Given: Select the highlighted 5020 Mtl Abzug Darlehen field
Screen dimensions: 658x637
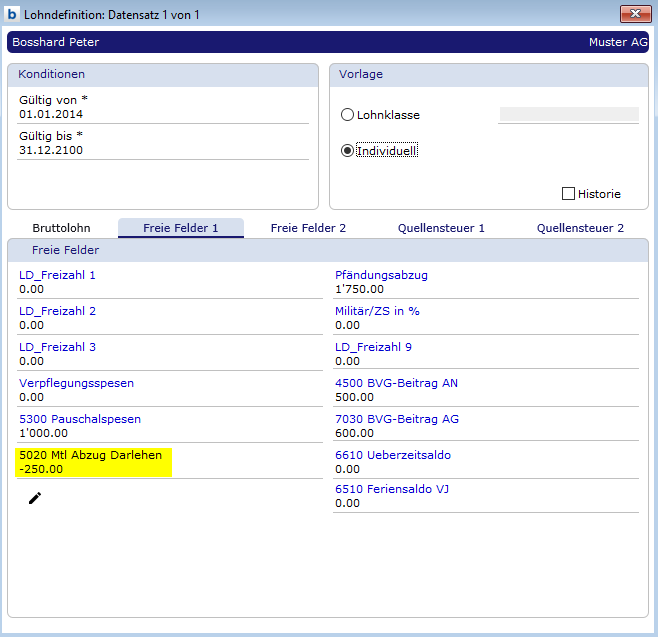Looking at the screenshot, I should pyautogui.click(x=94, y=462).
